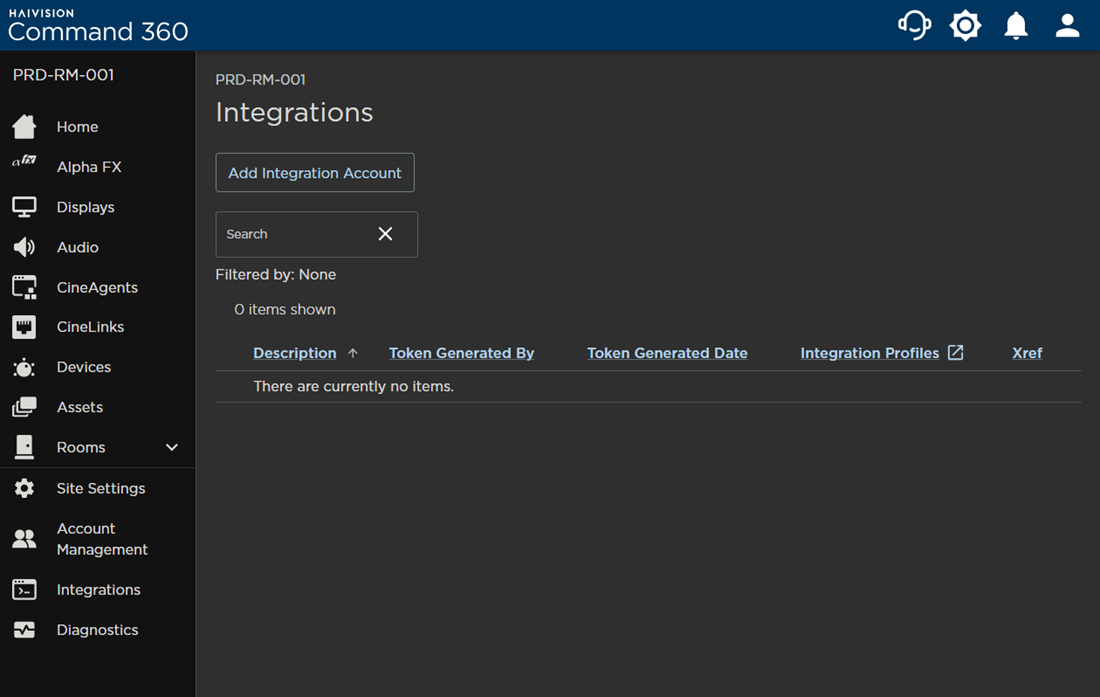Open CineAgents menu item
Viewport: 1100px width, 697px height.
pyautogui.click(x=98, y=287)
